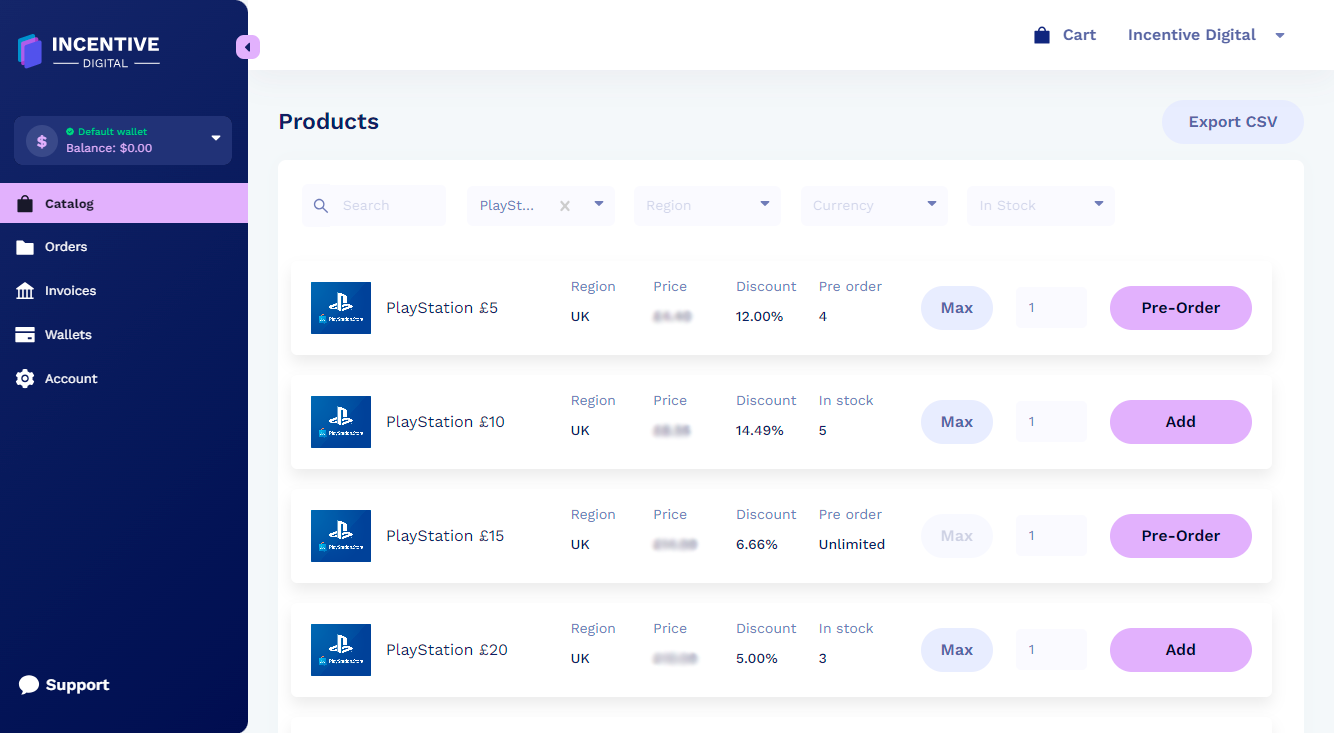
Task: Click the Incentive Digital logo icon
Action: click(30, 51)
